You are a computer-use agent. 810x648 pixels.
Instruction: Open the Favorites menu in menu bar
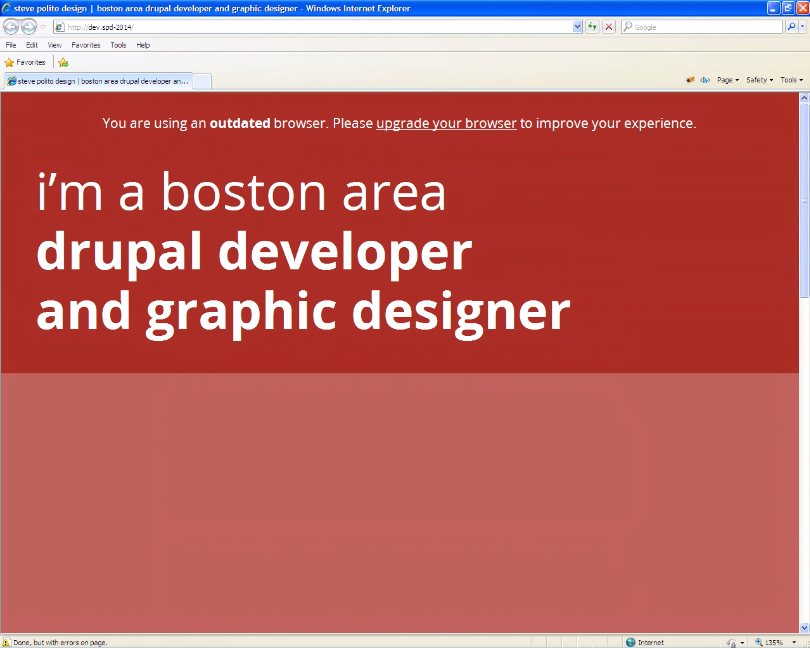point(86,45)
